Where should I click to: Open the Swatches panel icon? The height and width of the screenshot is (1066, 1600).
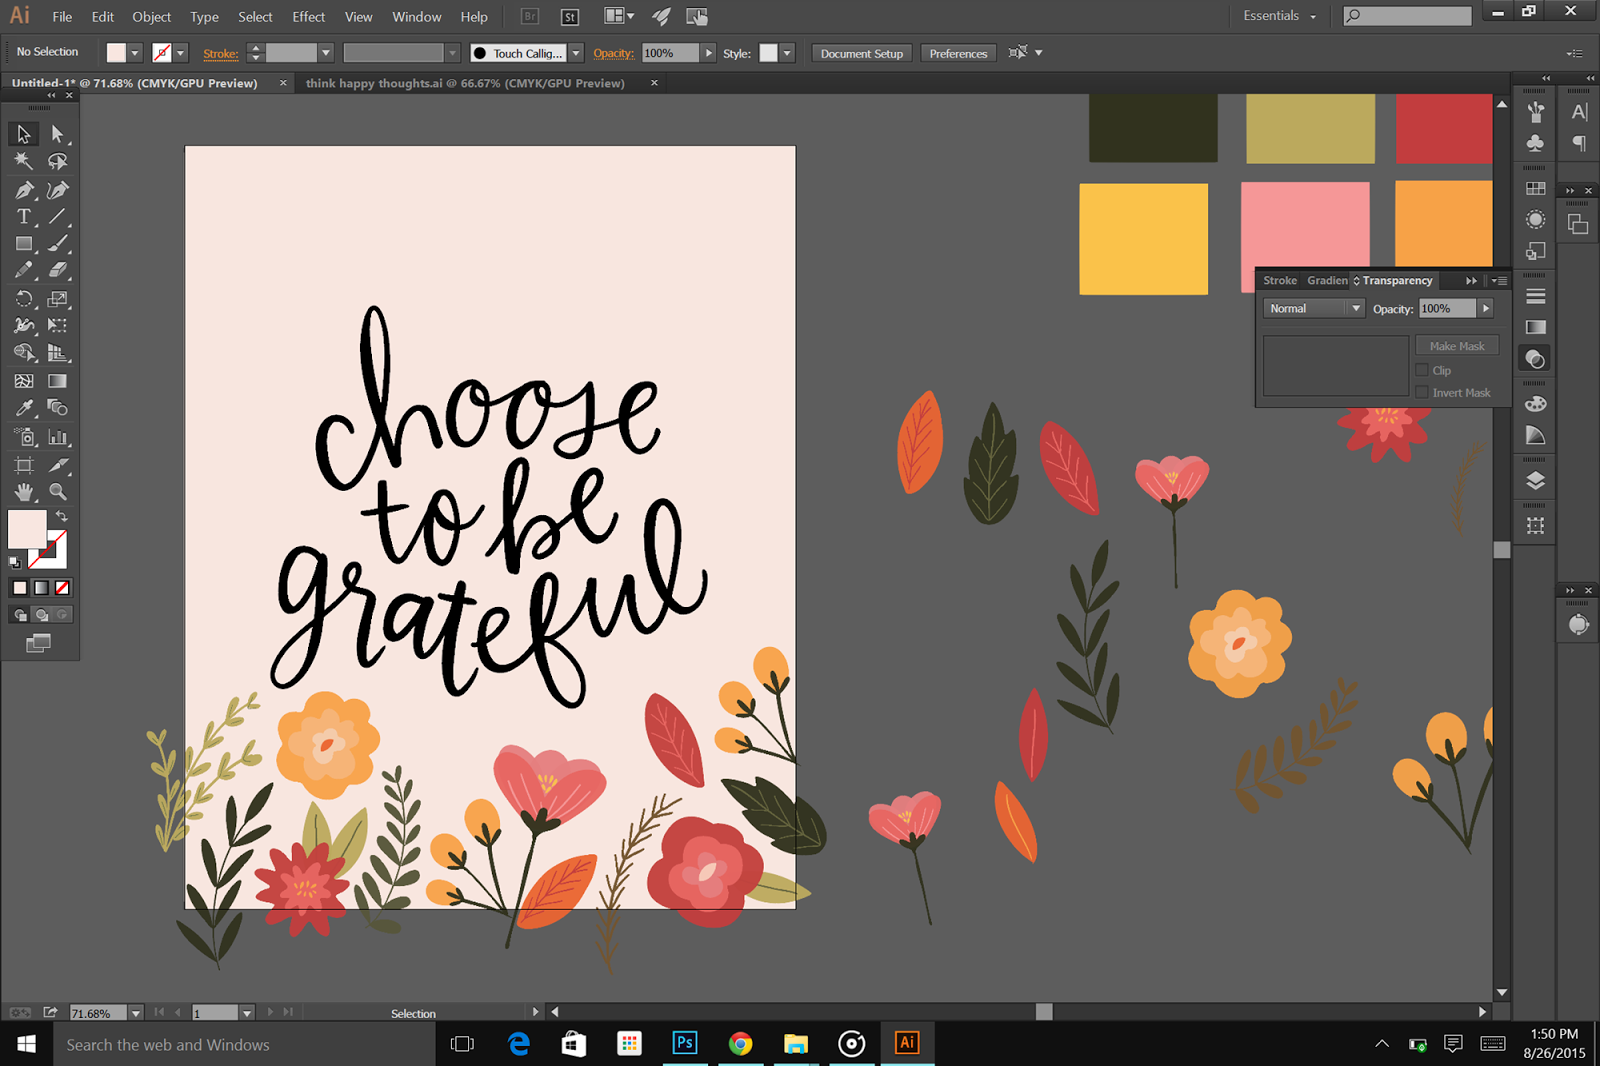click(1536, 188)
